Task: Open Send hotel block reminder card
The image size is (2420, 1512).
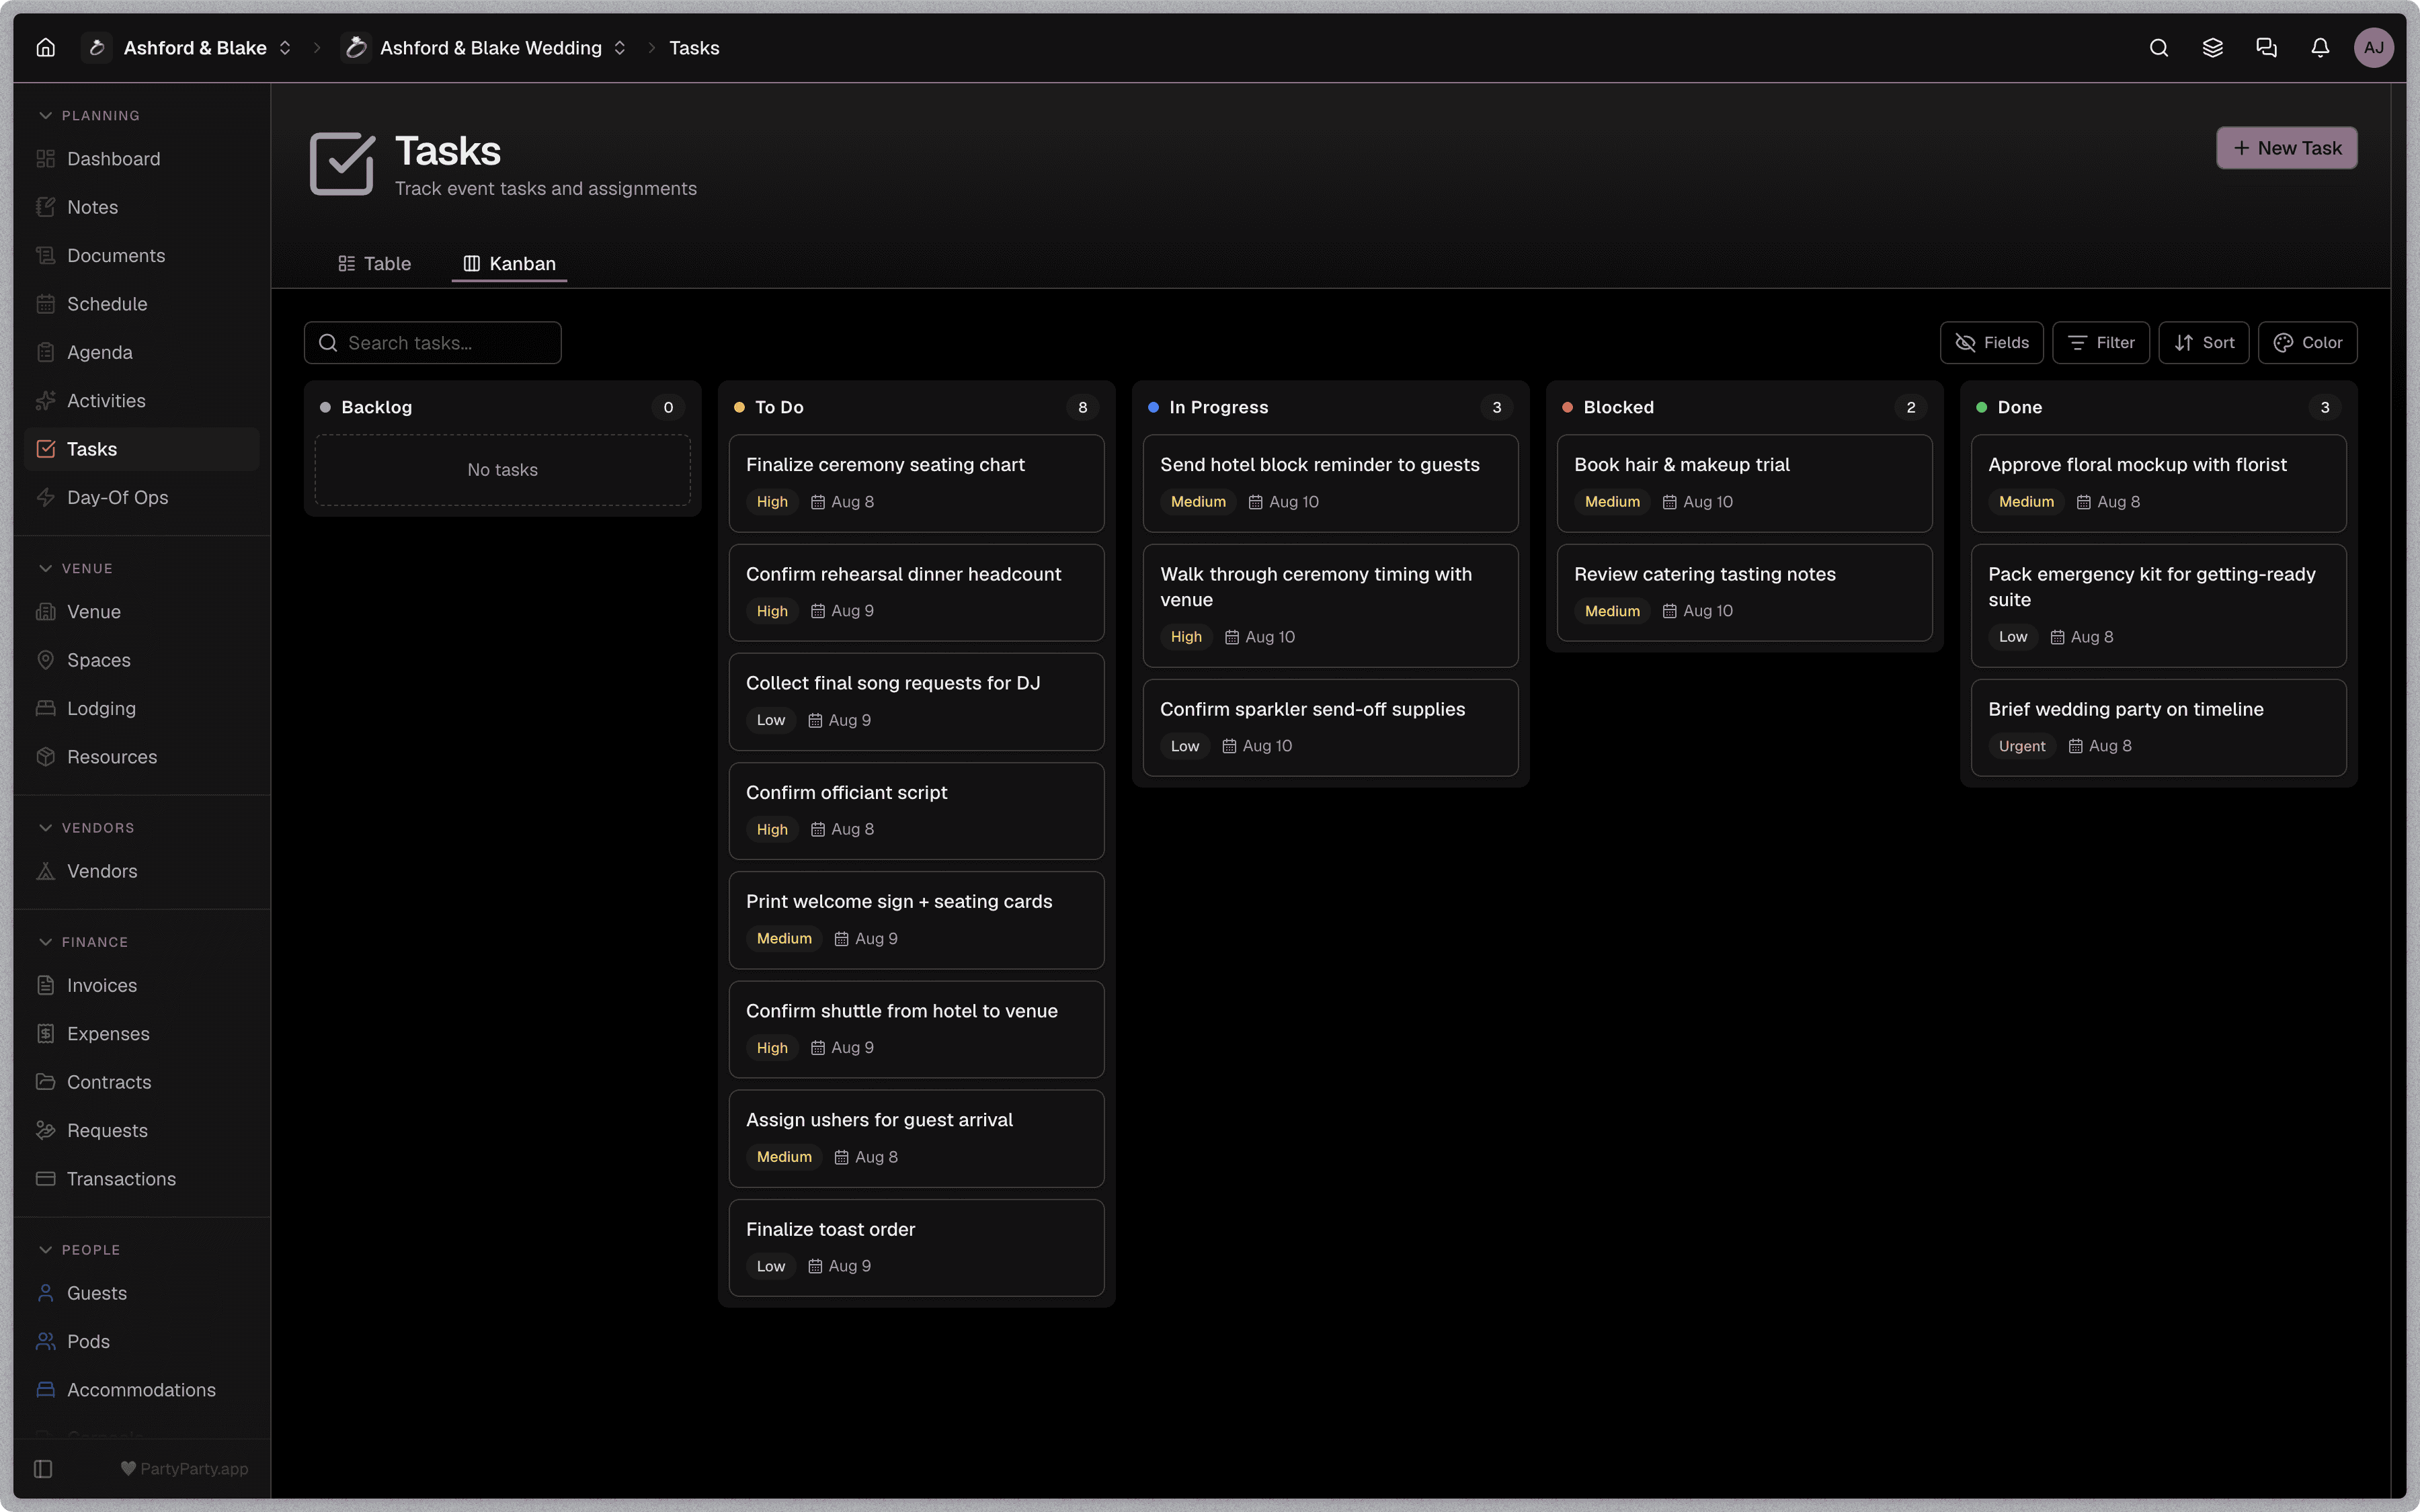Action: (1330, 483)
